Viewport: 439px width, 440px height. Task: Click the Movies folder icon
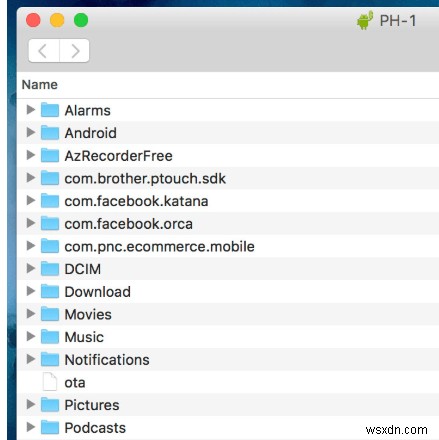[x=50, y=314]
